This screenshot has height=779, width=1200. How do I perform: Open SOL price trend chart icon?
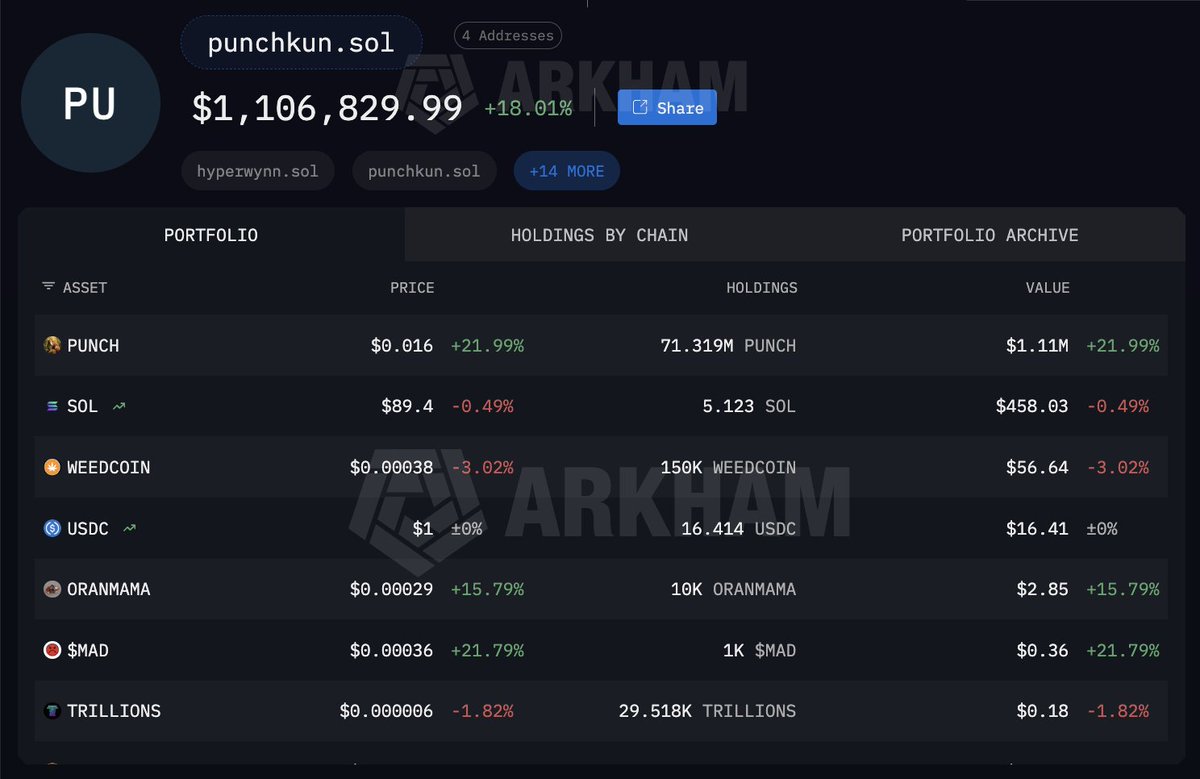(x=119, y=407)
